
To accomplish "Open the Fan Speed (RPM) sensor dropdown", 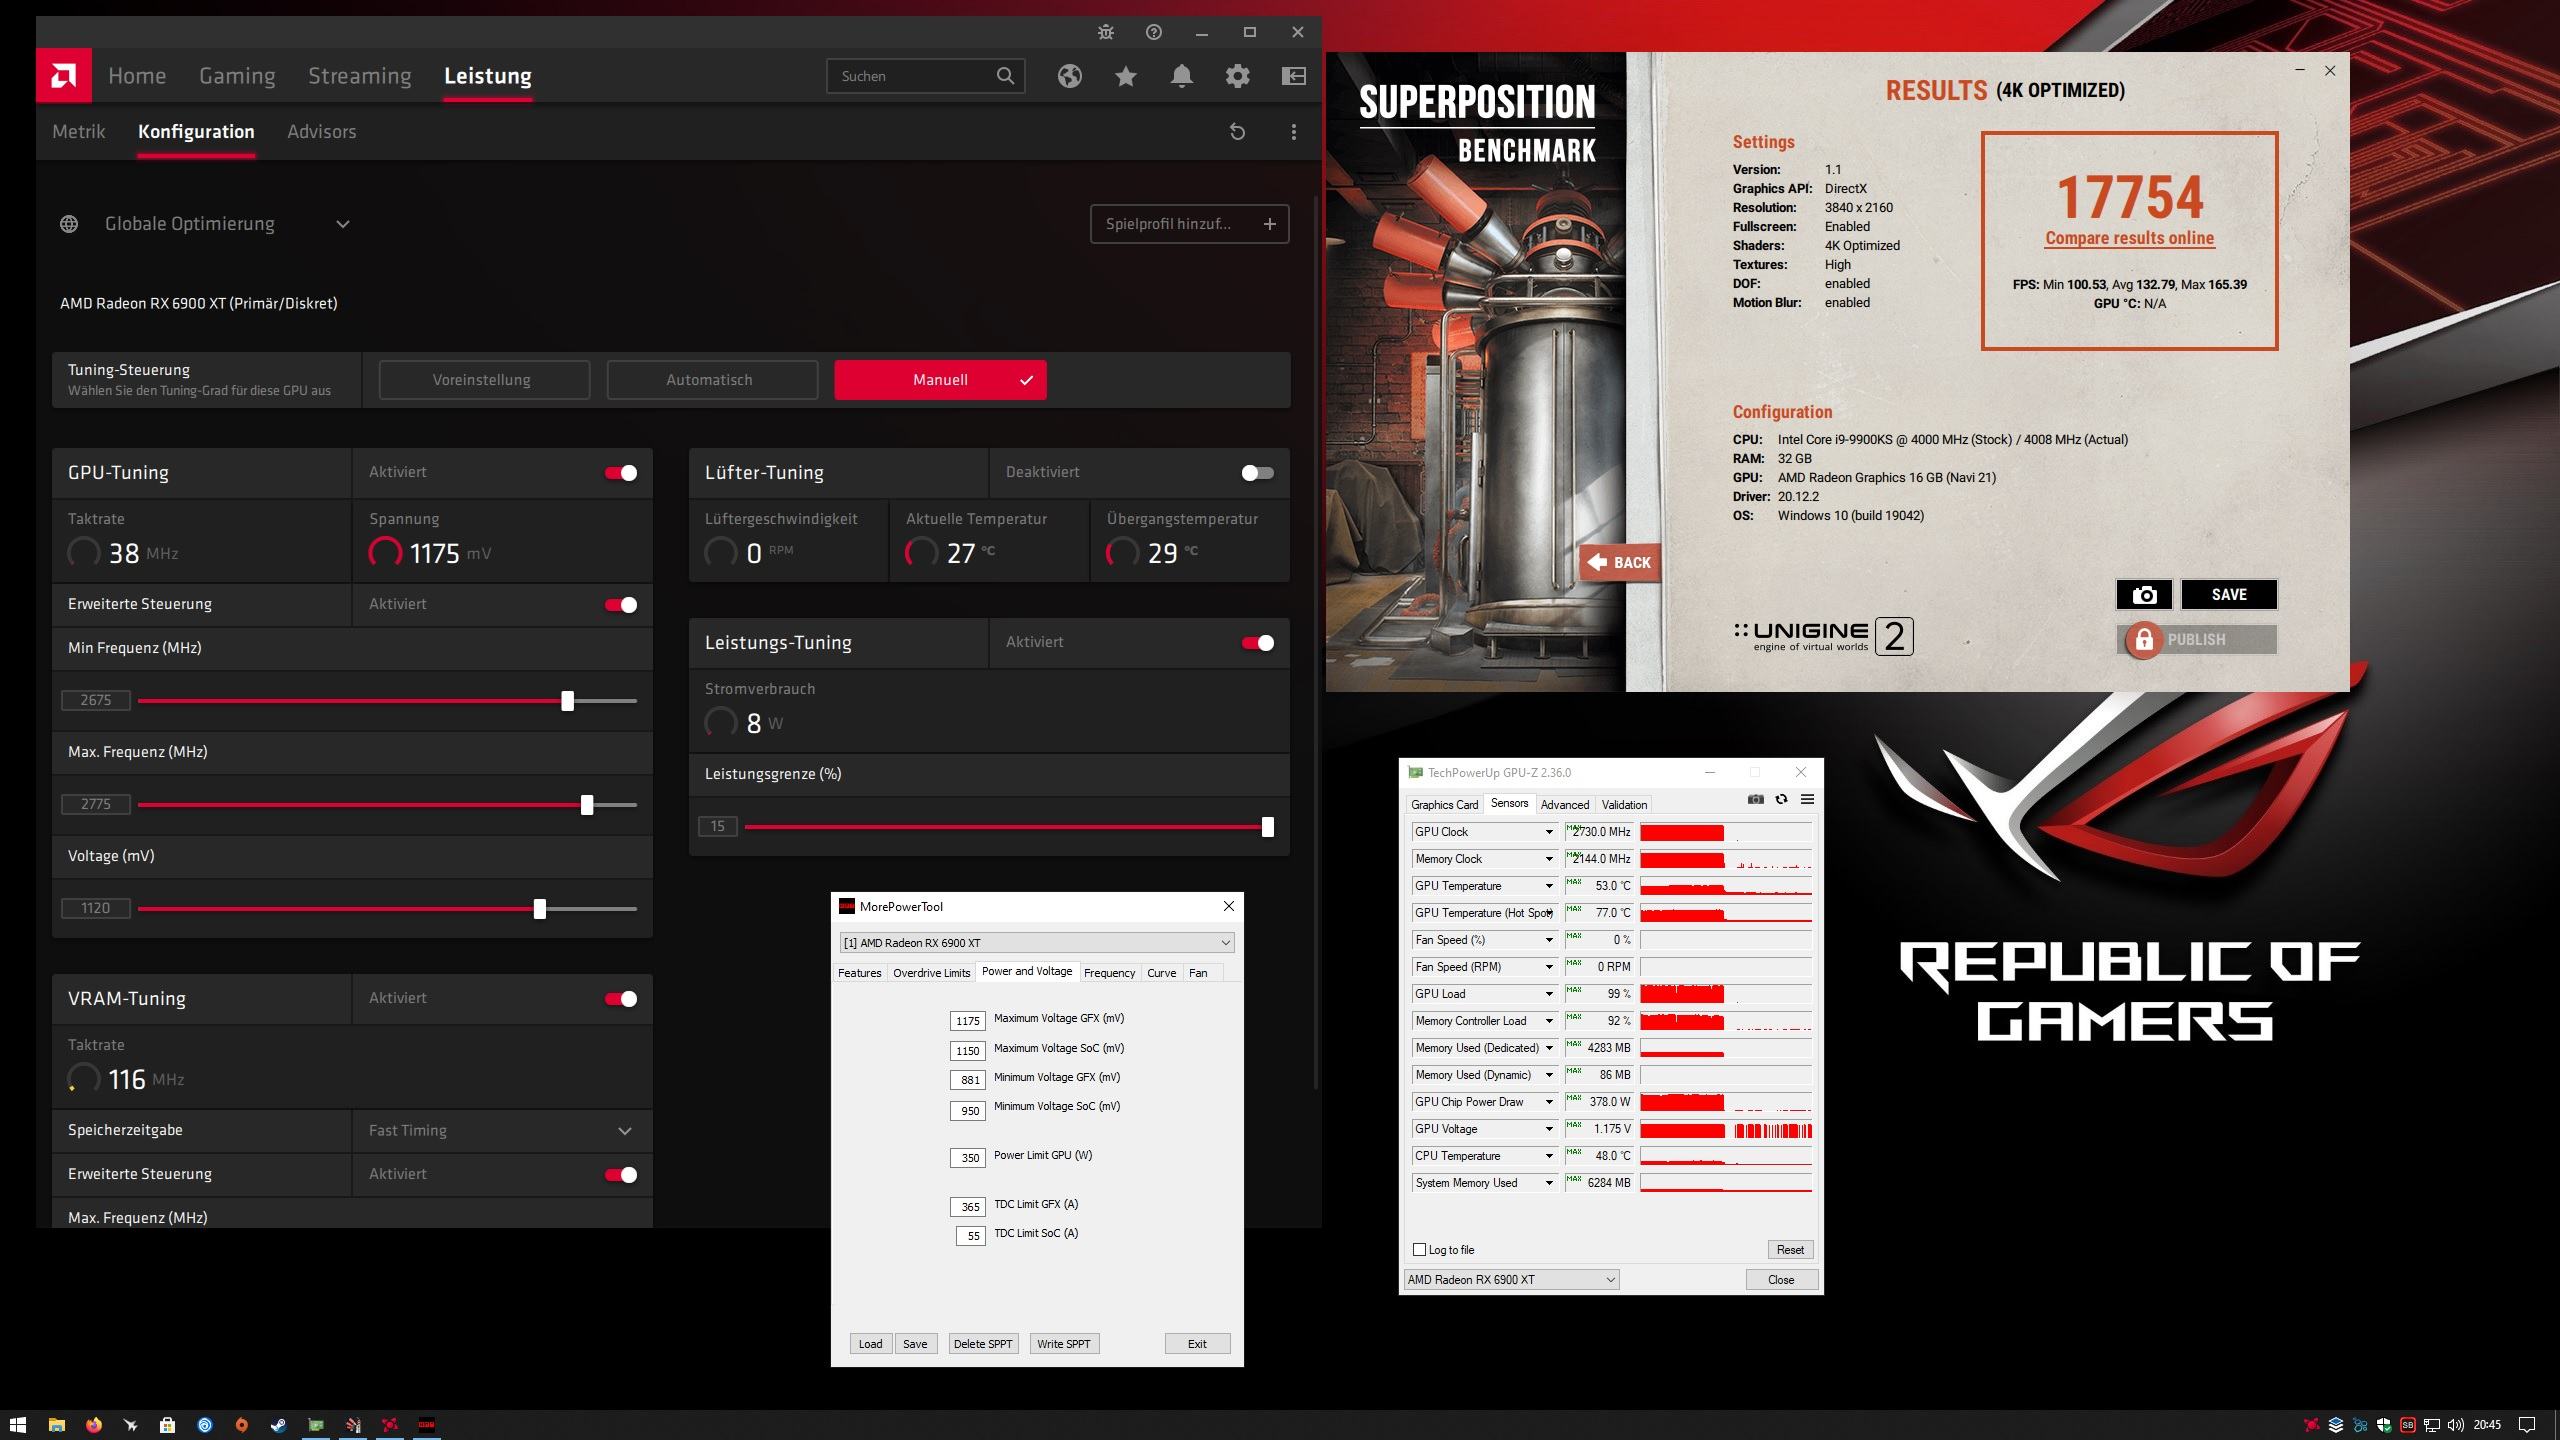I will [x=1549, y=967].
